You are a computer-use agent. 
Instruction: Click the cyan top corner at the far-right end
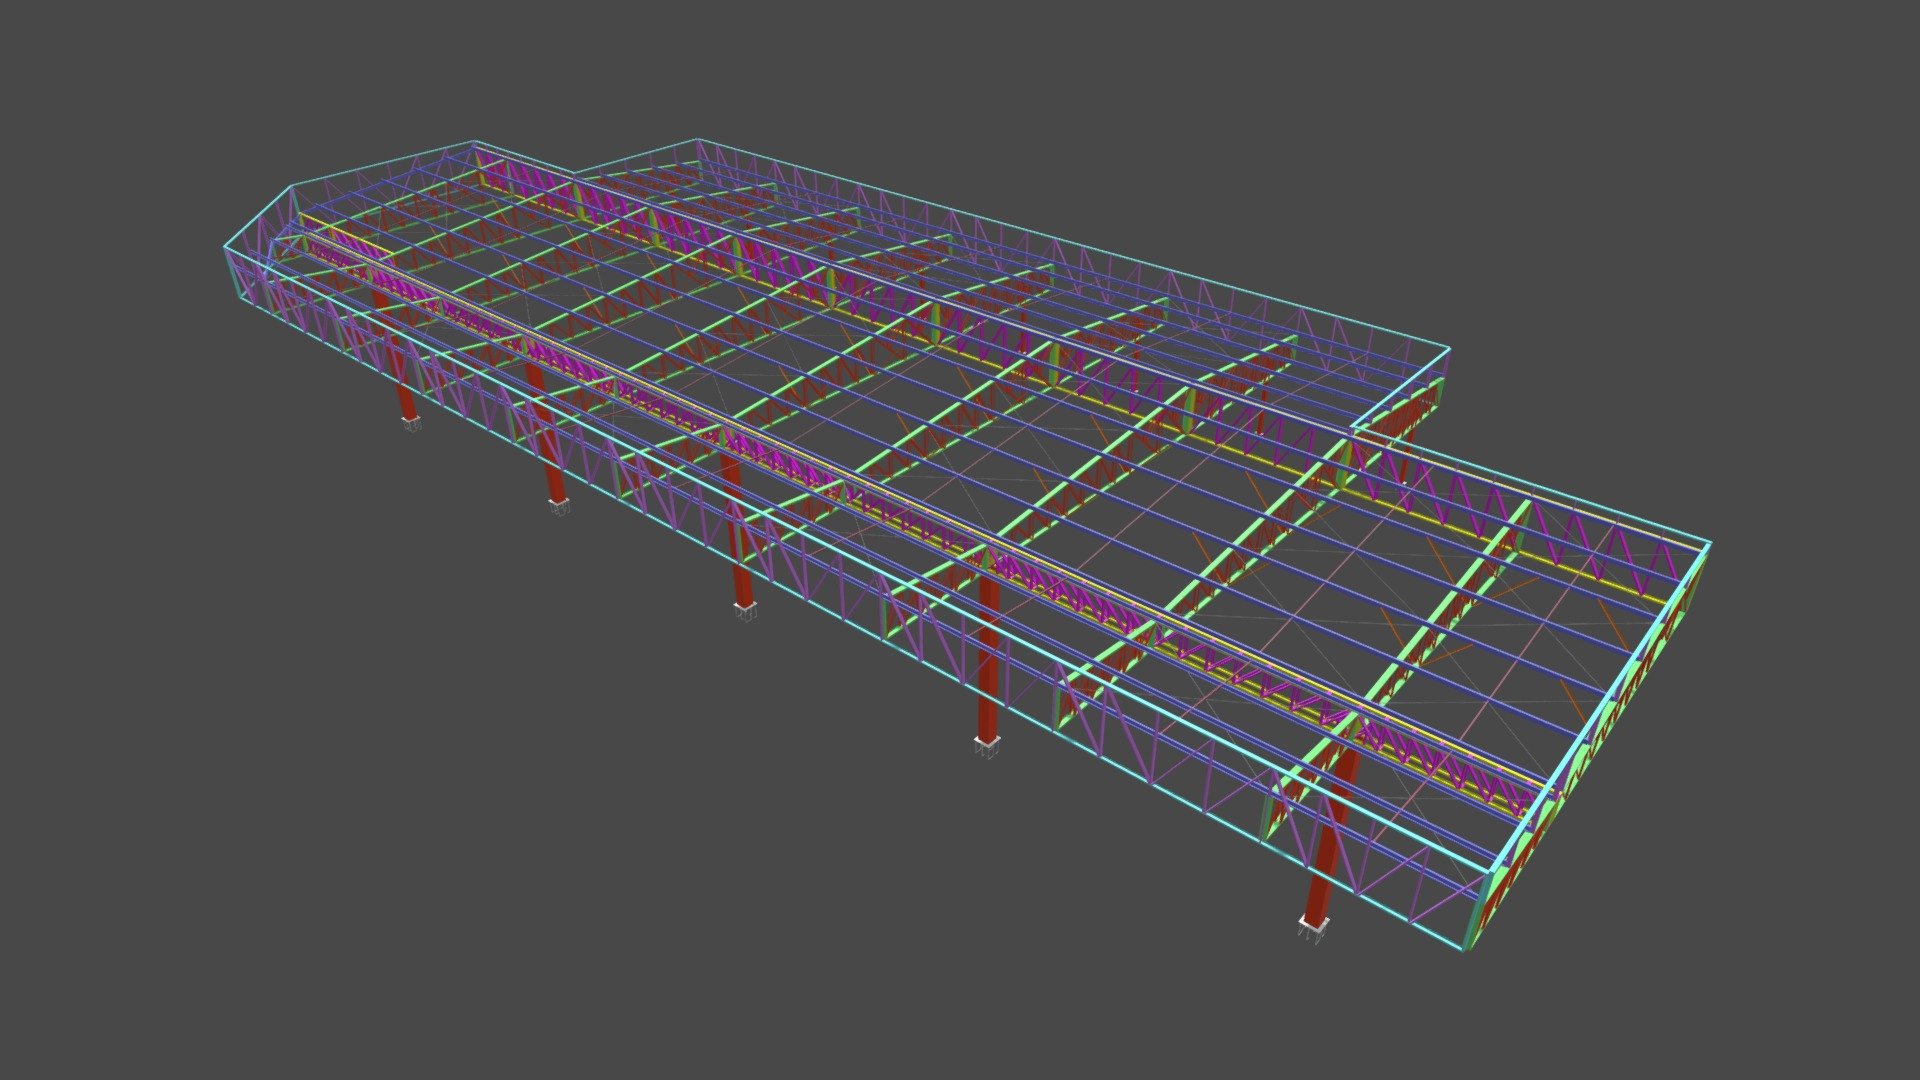point(1710,543)
